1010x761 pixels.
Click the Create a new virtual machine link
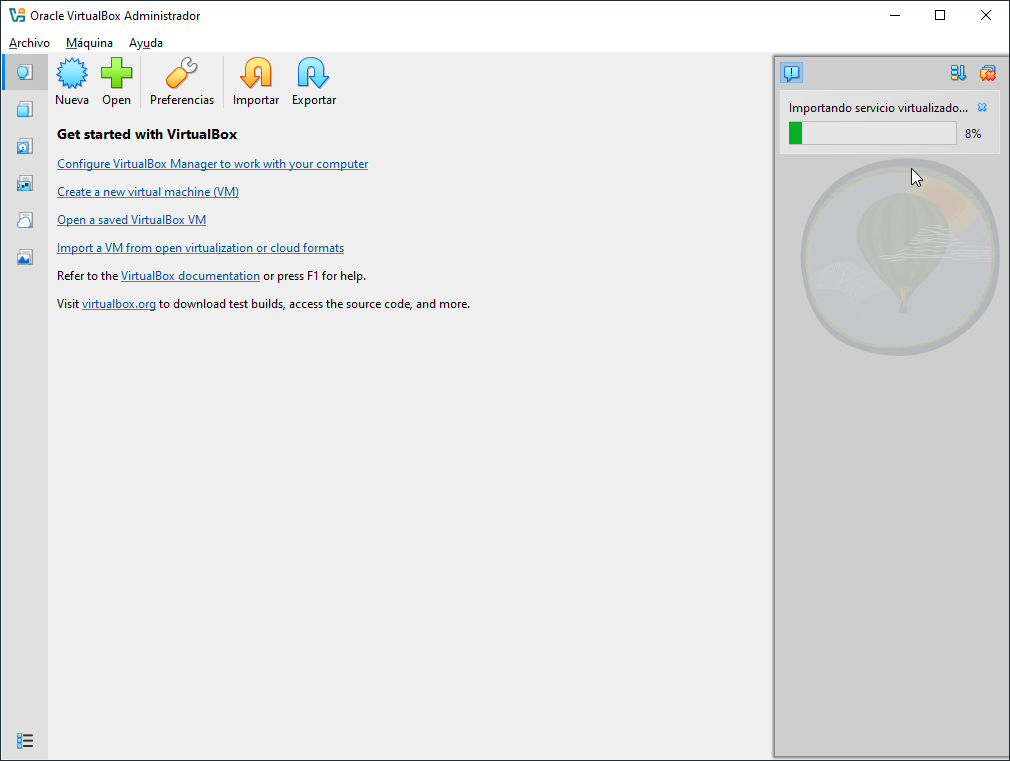pyautogui.click(x=148, y=192)
